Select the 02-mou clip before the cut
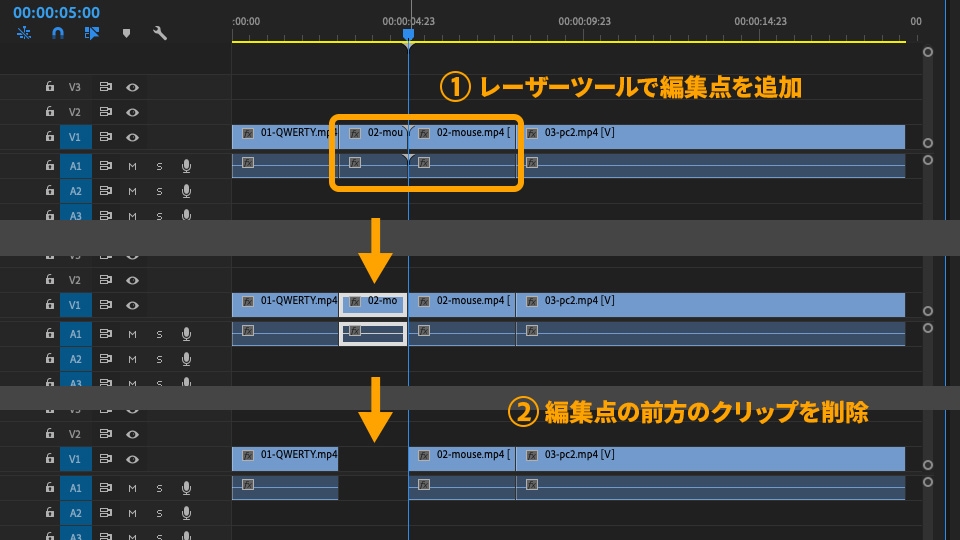The height and width of the screenshot is (540, 960). pyautogui.click(x=373, y=137)
